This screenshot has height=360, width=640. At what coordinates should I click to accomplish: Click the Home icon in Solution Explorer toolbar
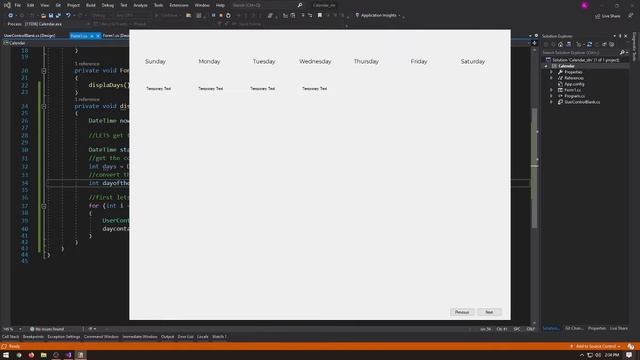[560, 44]
